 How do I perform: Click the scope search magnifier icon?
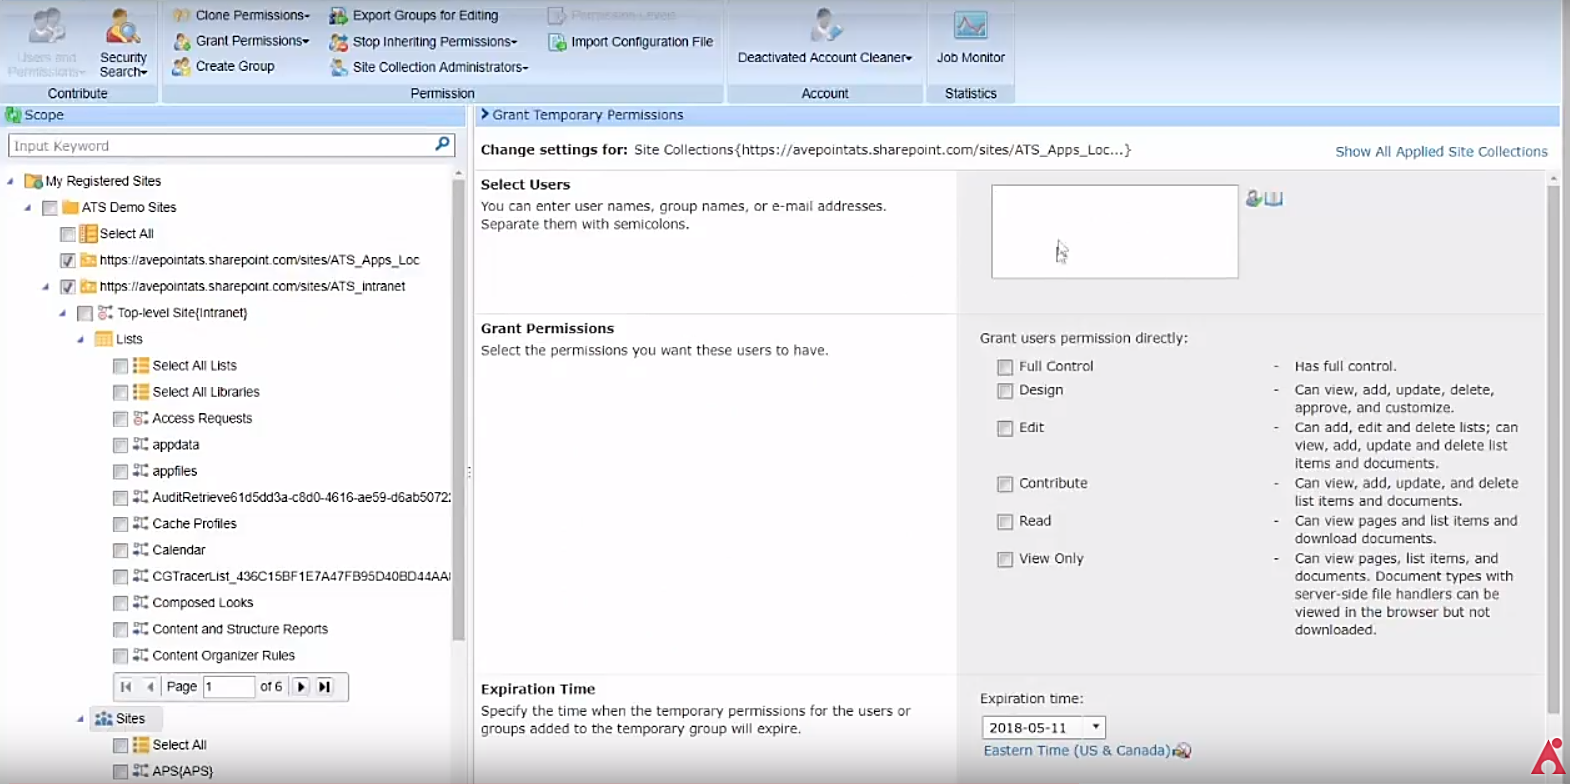pos(442,145)
